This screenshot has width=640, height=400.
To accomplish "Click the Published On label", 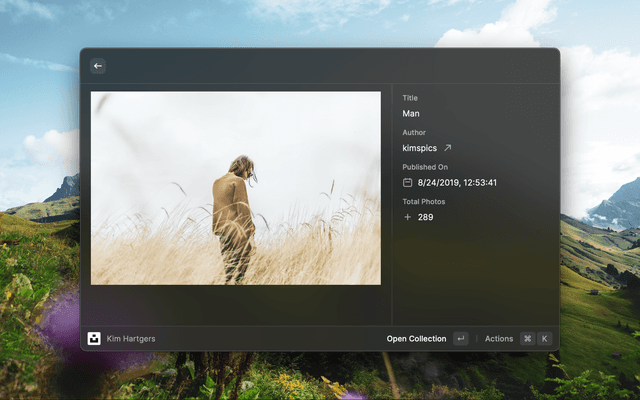I will (x=425, y=167).
